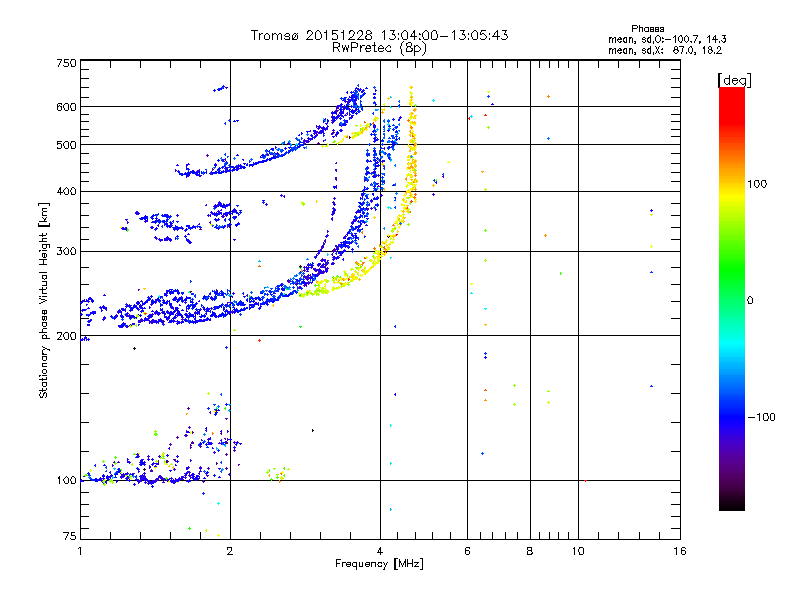Click the '1' frequency tick label
This screenshot has width=800, height=600.
(x=80, y=551)
